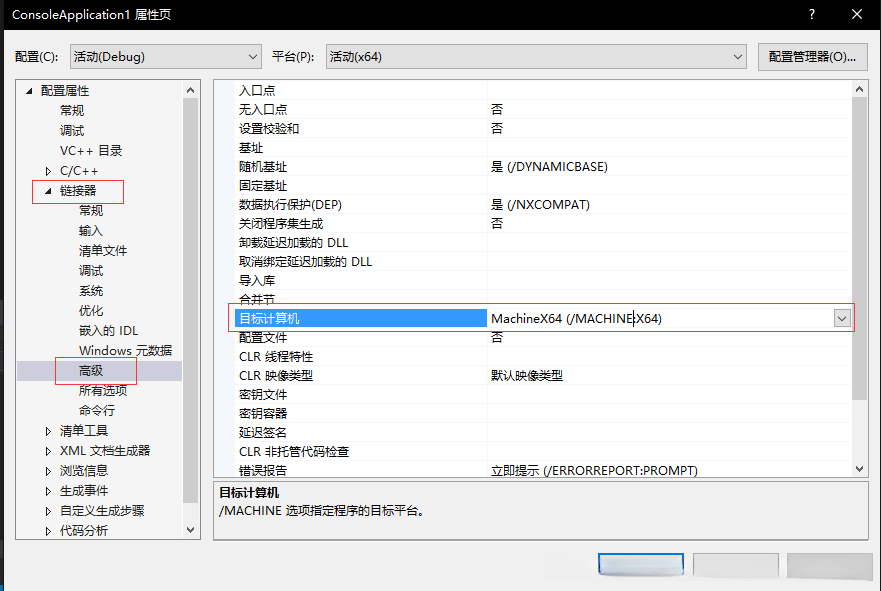Select the 随机基址 property row

coord(543,167)
